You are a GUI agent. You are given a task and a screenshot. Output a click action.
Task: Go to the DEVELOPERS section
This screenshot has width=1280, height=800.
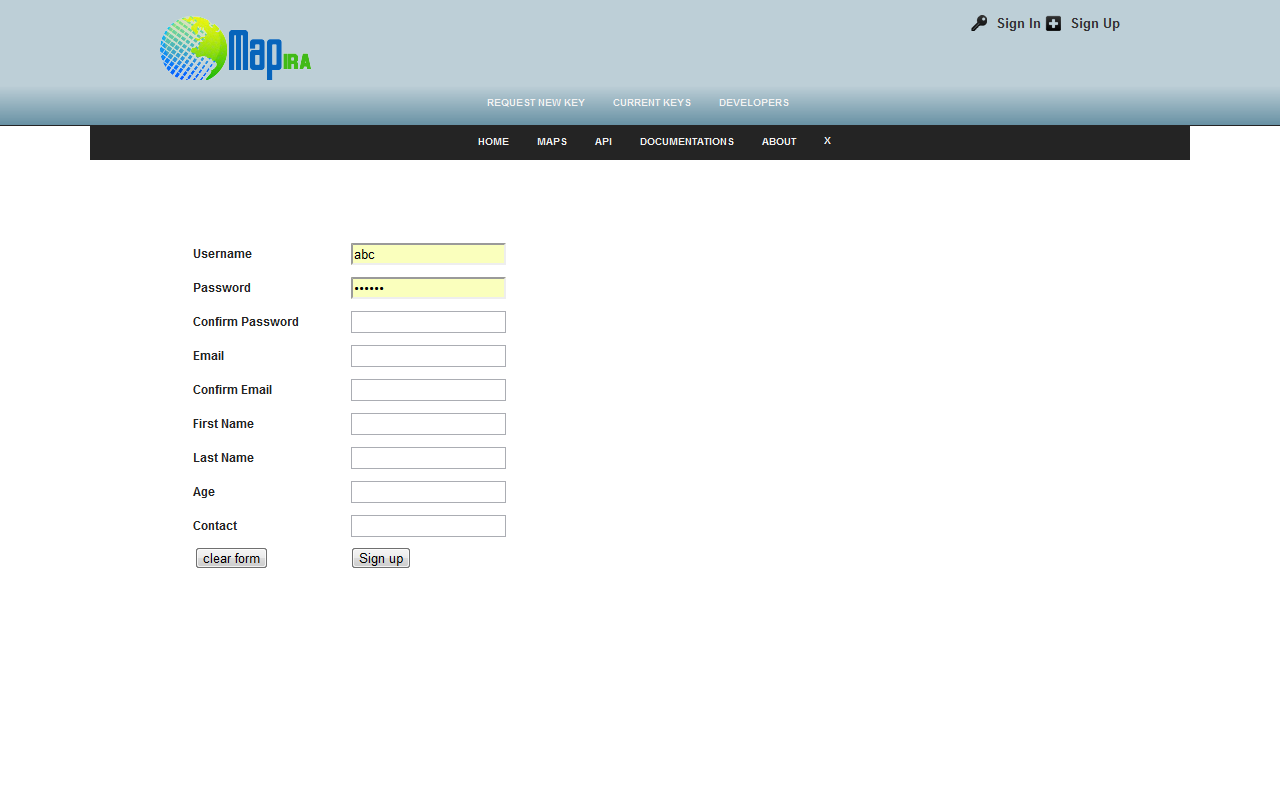(x=753, y=102)
